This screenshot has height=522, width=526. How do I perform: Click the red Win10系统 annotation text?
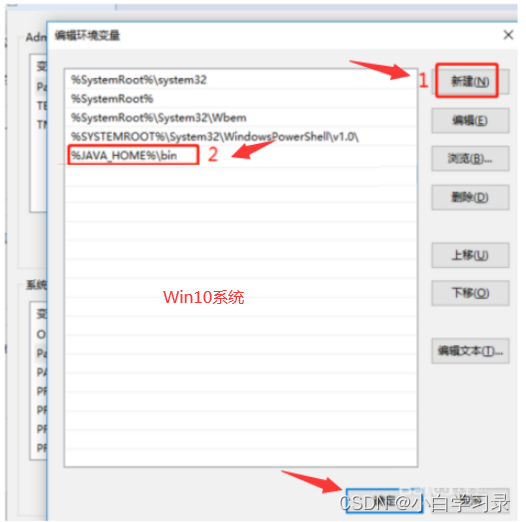204,297
